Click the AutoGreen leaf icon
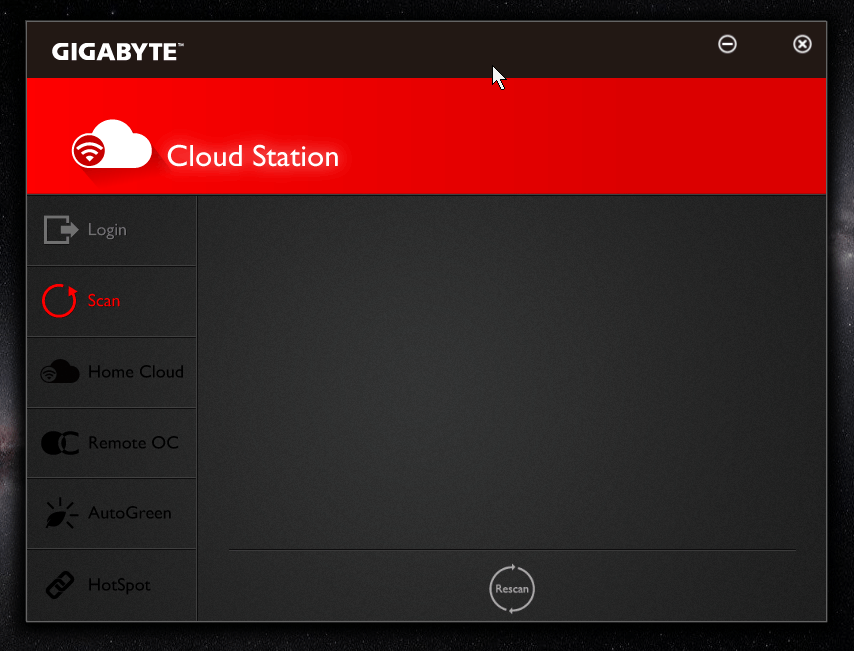854x651 pixels. point(60,513)
